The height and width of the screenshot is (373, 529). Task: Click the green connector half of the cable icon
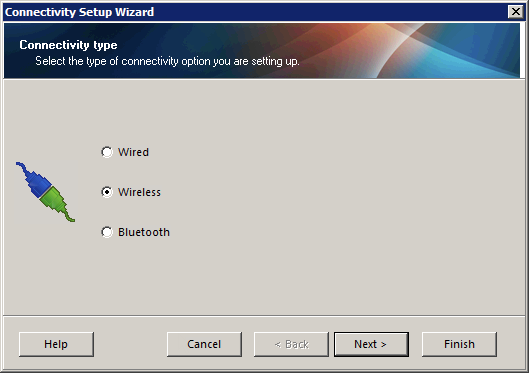pyautogui.click(x=57, y=204)
